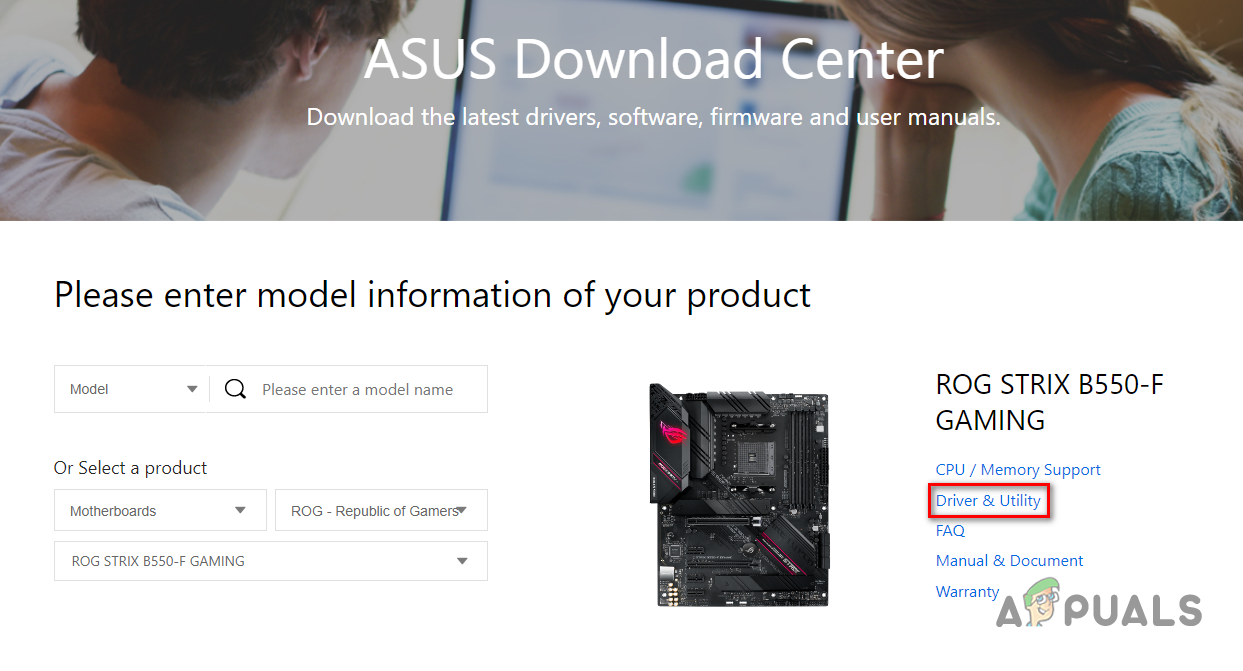Follow the Warranty link
Screen dimensions: 1243x671
tap(967, 591)
